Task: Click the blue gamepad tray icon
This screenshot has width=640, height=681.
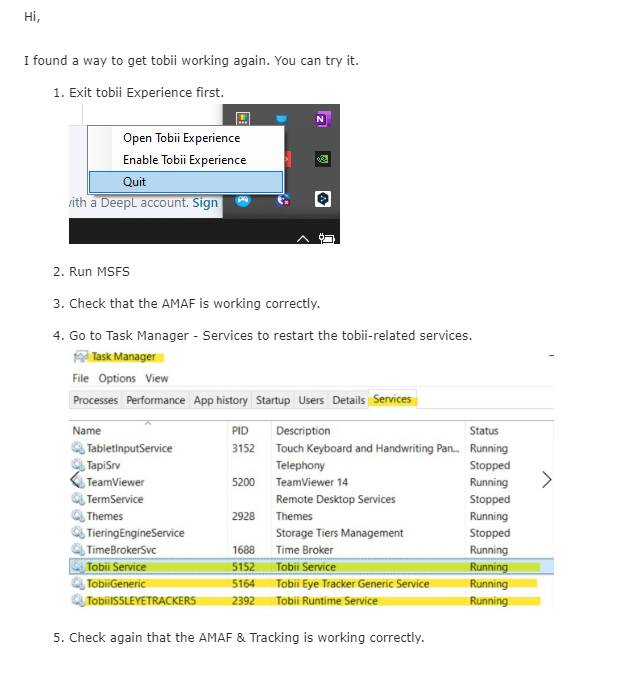Action: click(243, 200)
